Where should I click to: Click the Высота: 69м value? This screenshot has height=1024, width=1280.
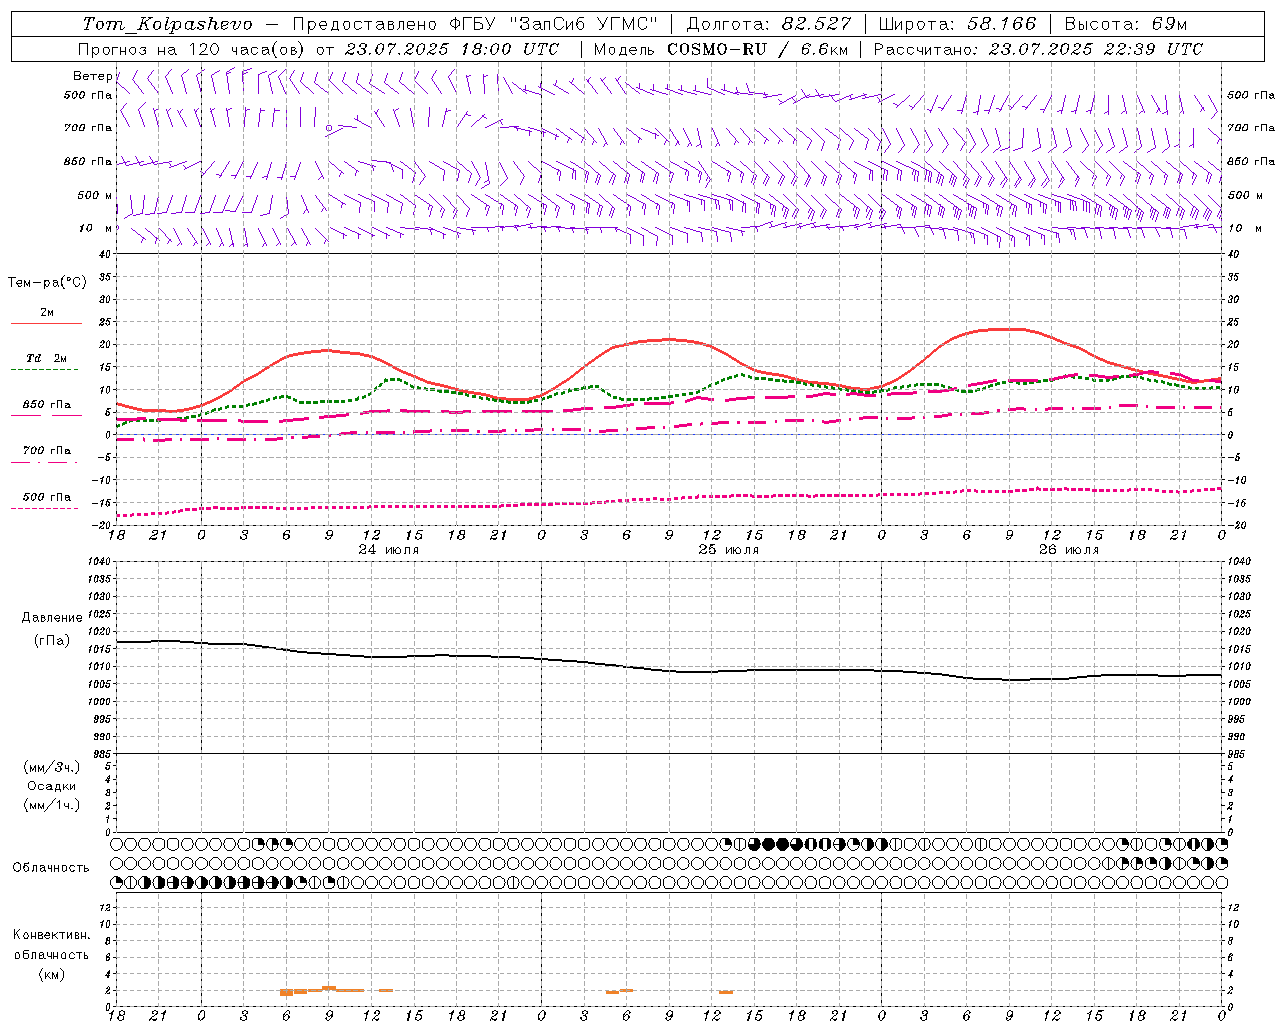1125,24
